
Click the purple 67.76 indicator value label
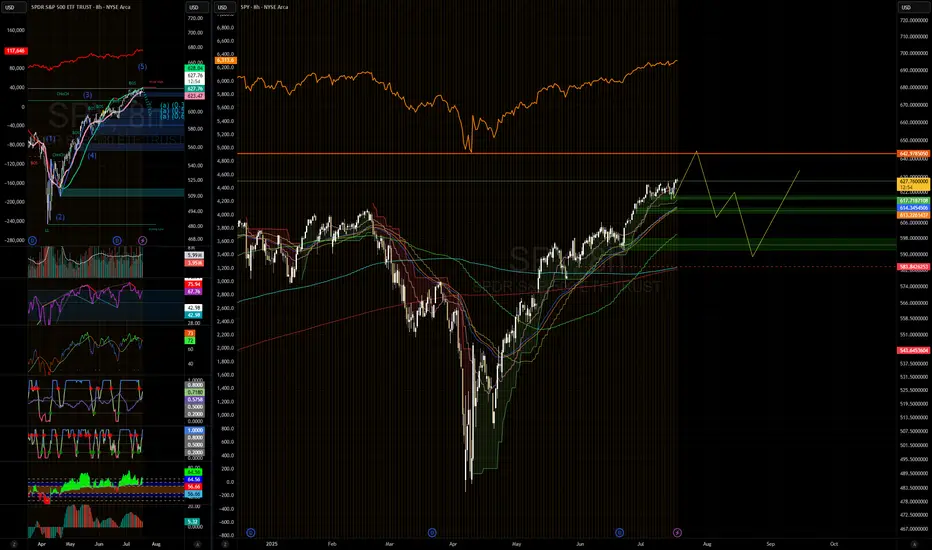pyautogui.click(x=194, y=291)
